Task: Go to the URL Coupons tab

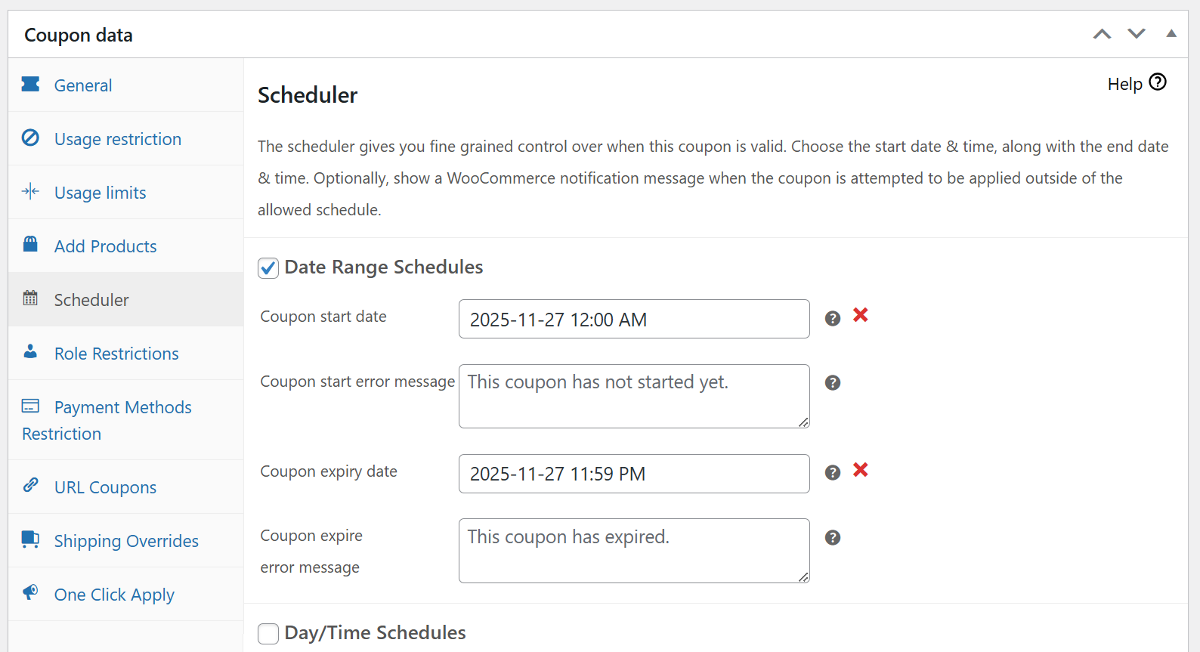Action: (105, 487)
